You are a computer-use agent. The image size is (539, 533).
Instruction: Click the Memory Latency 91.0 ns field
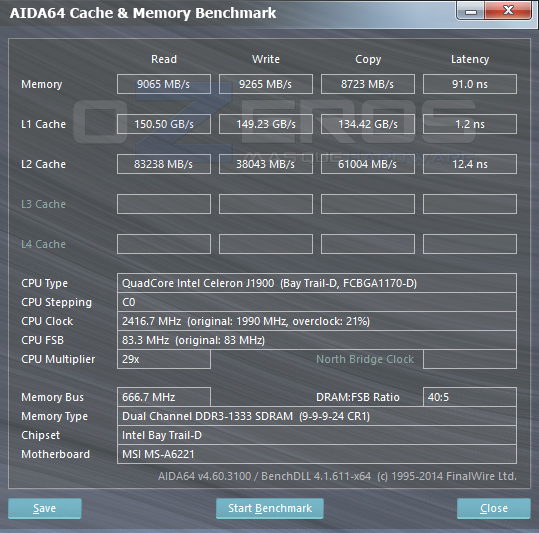[x=470, y=84]
